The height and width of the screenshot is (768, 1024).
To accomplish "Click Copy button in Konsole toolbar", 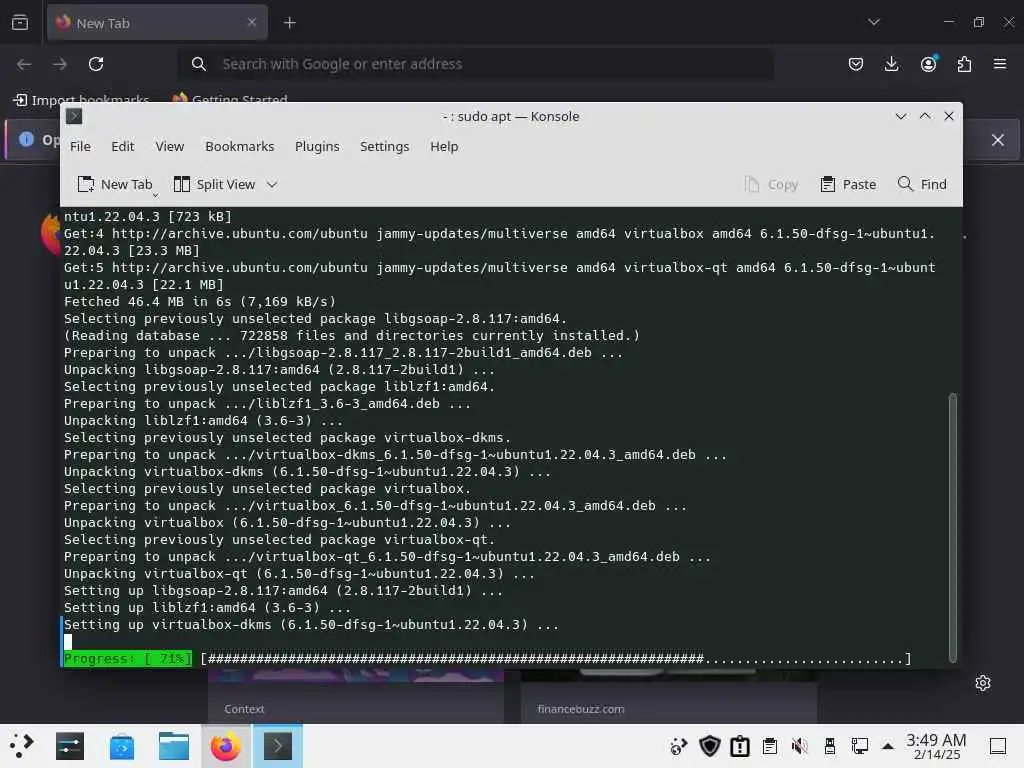I will (771, 185).
